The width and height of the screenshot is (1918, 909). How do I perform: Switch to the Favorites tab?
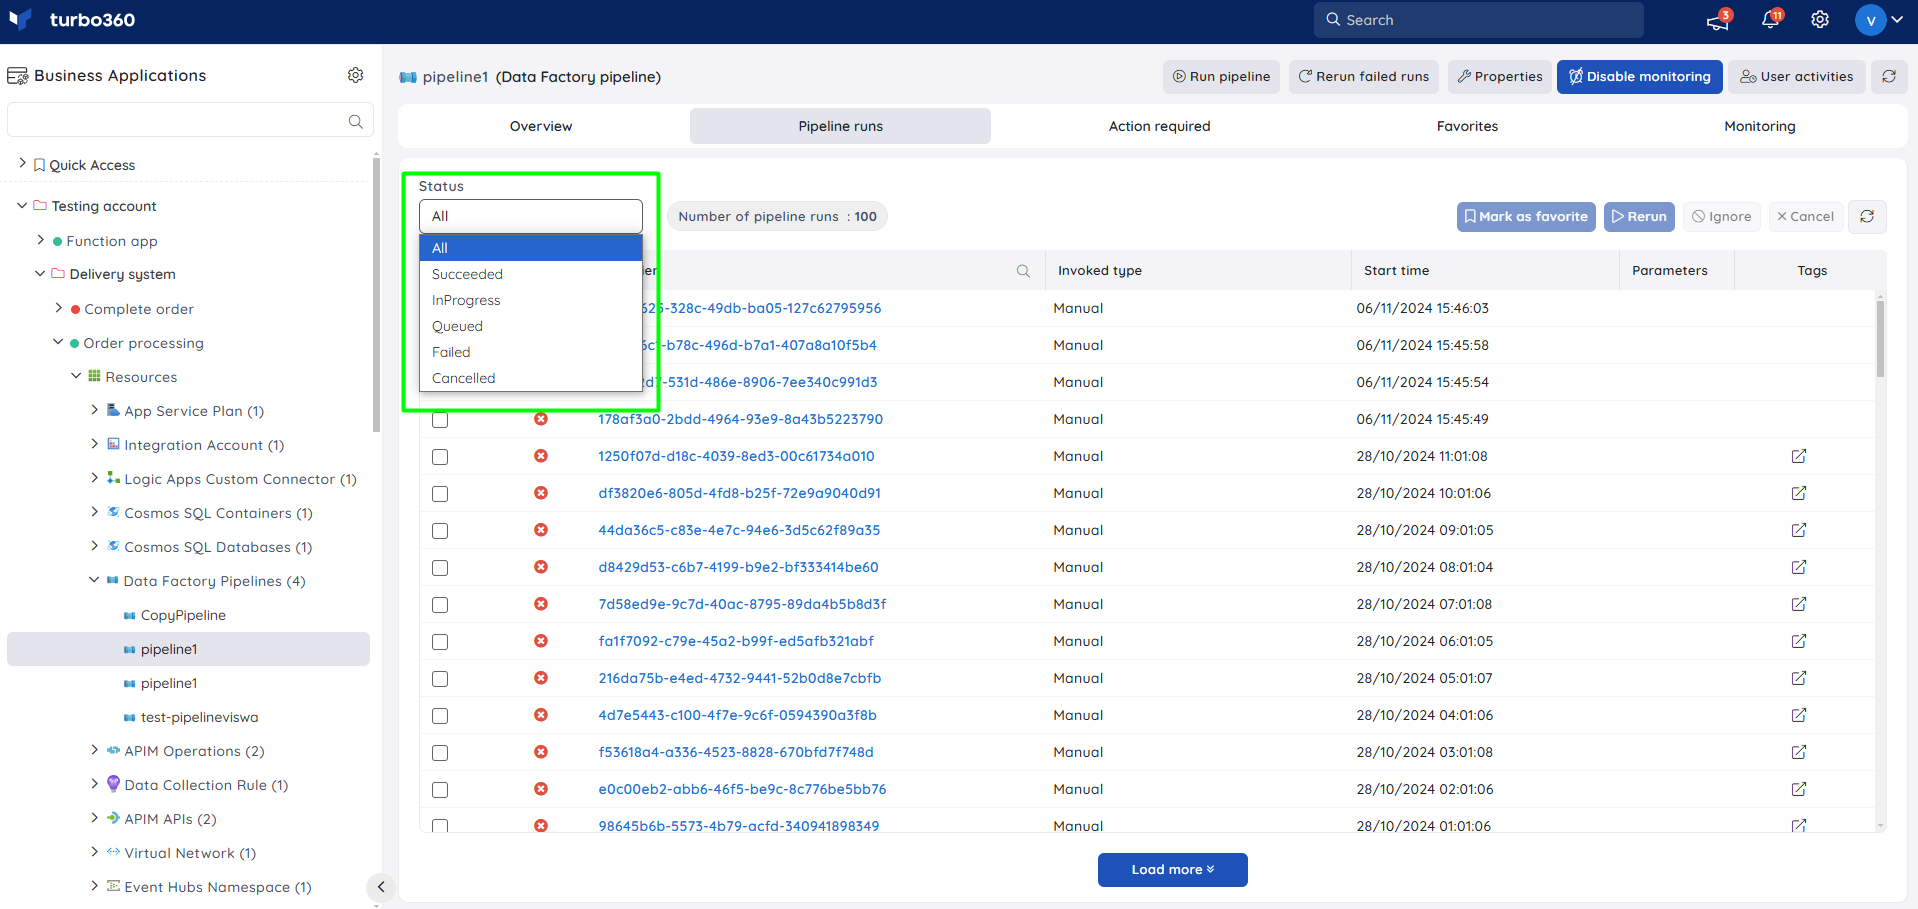[1467, 126]
